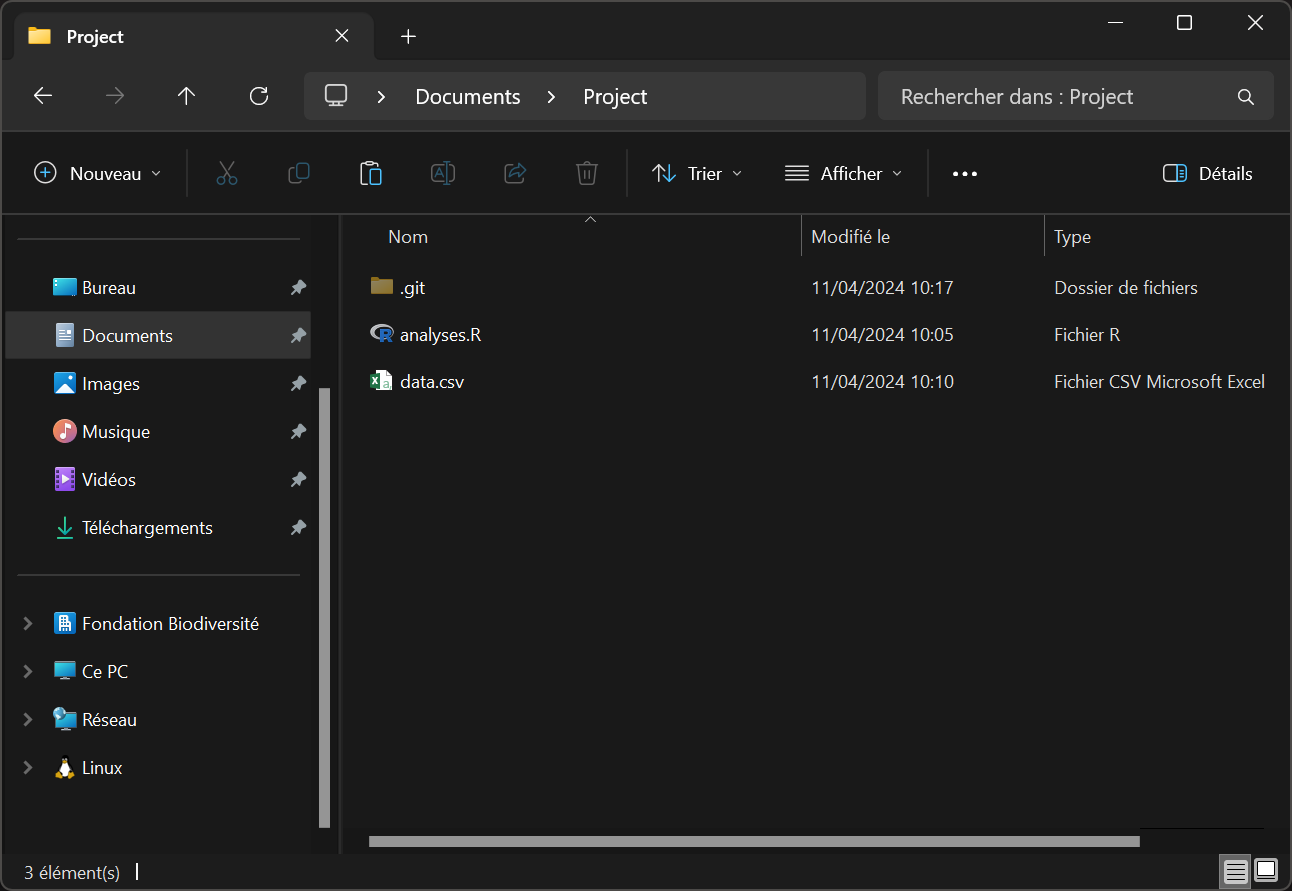Click the Refresh icon in navigation bar

click(259, 96)
